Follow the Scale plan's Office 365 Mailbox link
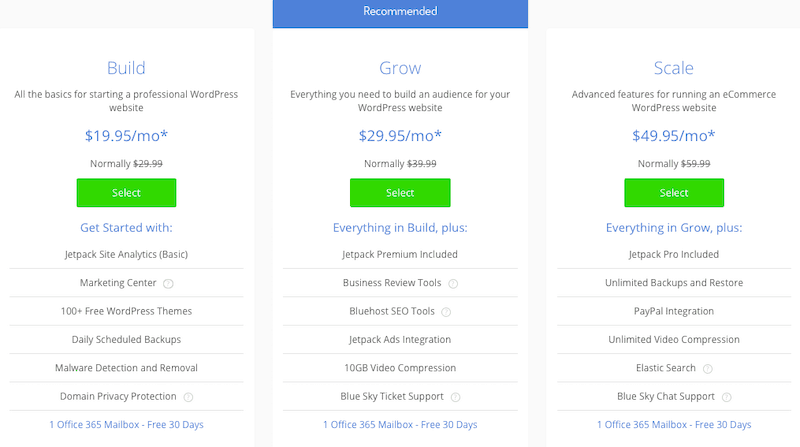 674,424
